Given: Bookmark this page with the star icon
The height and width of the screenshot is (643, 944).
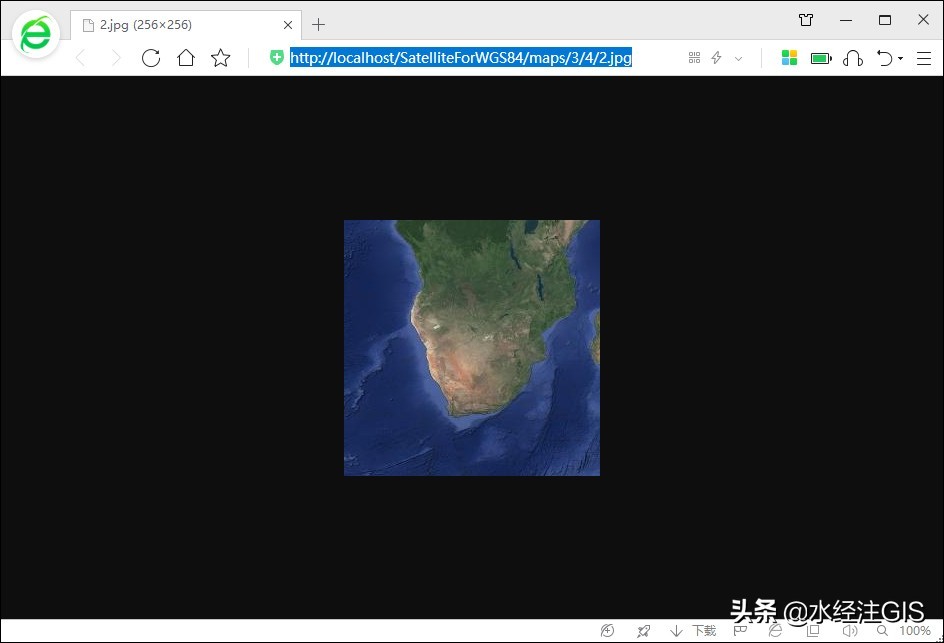Looking at the screenshot, I should [220, 58].
